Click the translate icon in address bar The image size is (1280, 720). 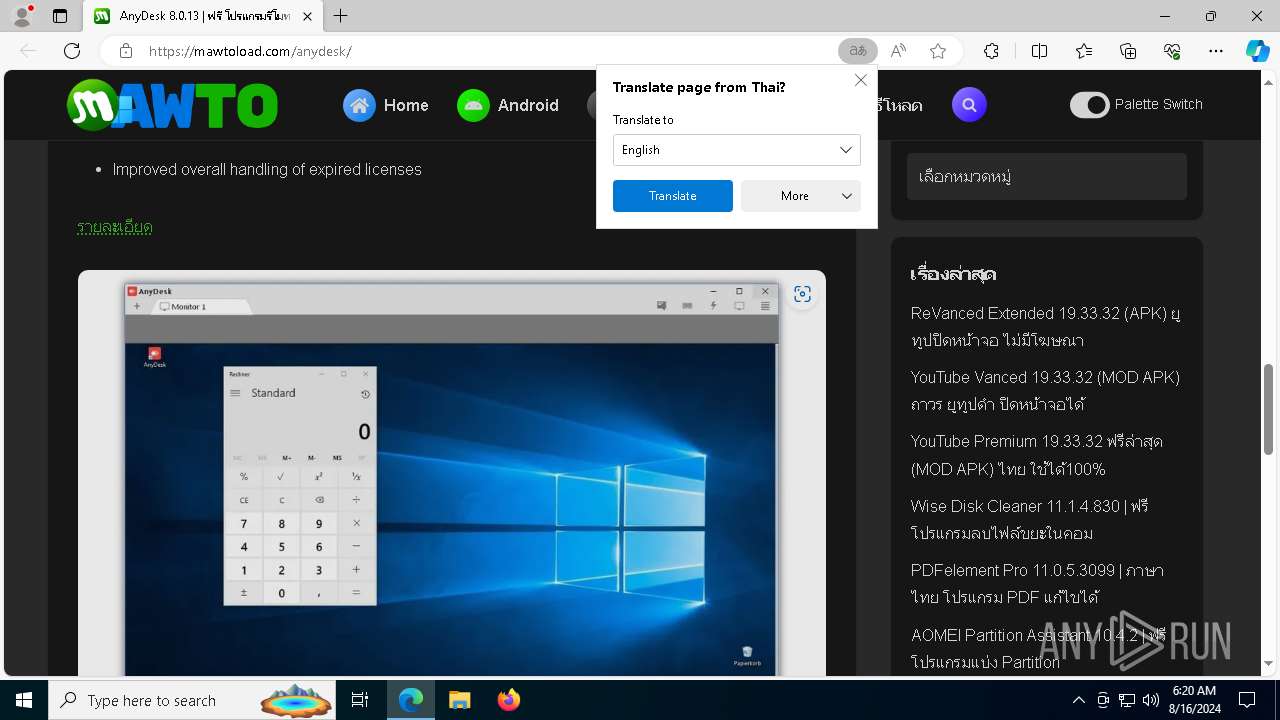(x=857, y=51)
